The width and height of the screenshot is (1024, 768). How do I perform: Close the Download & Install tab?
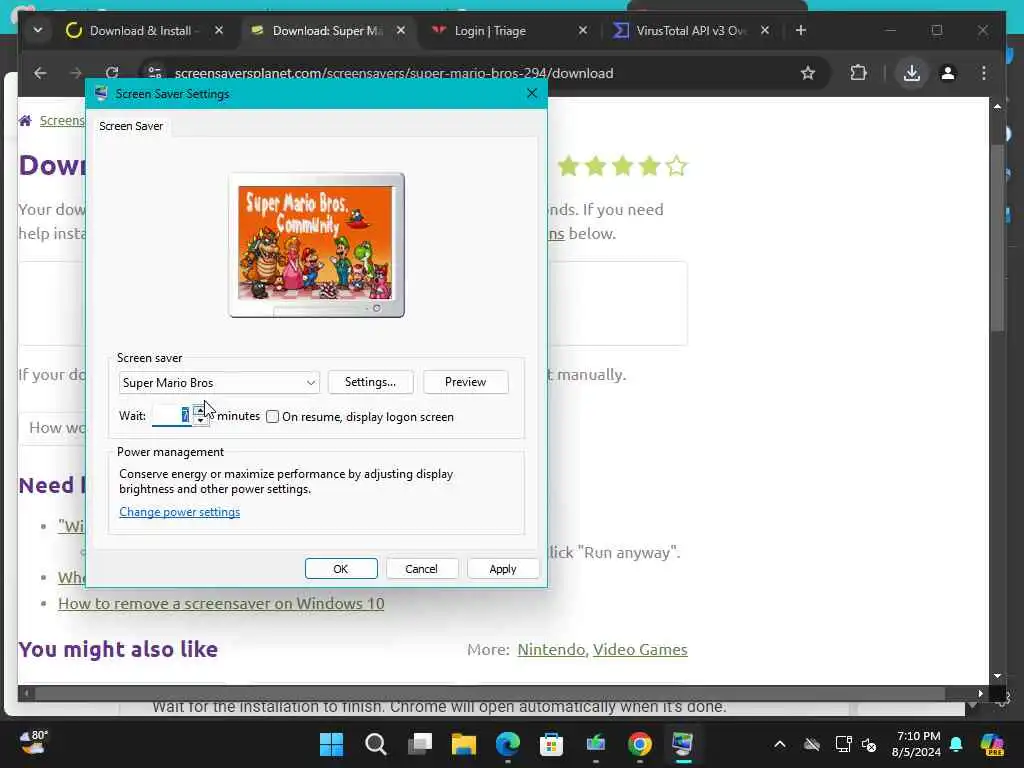219,31
